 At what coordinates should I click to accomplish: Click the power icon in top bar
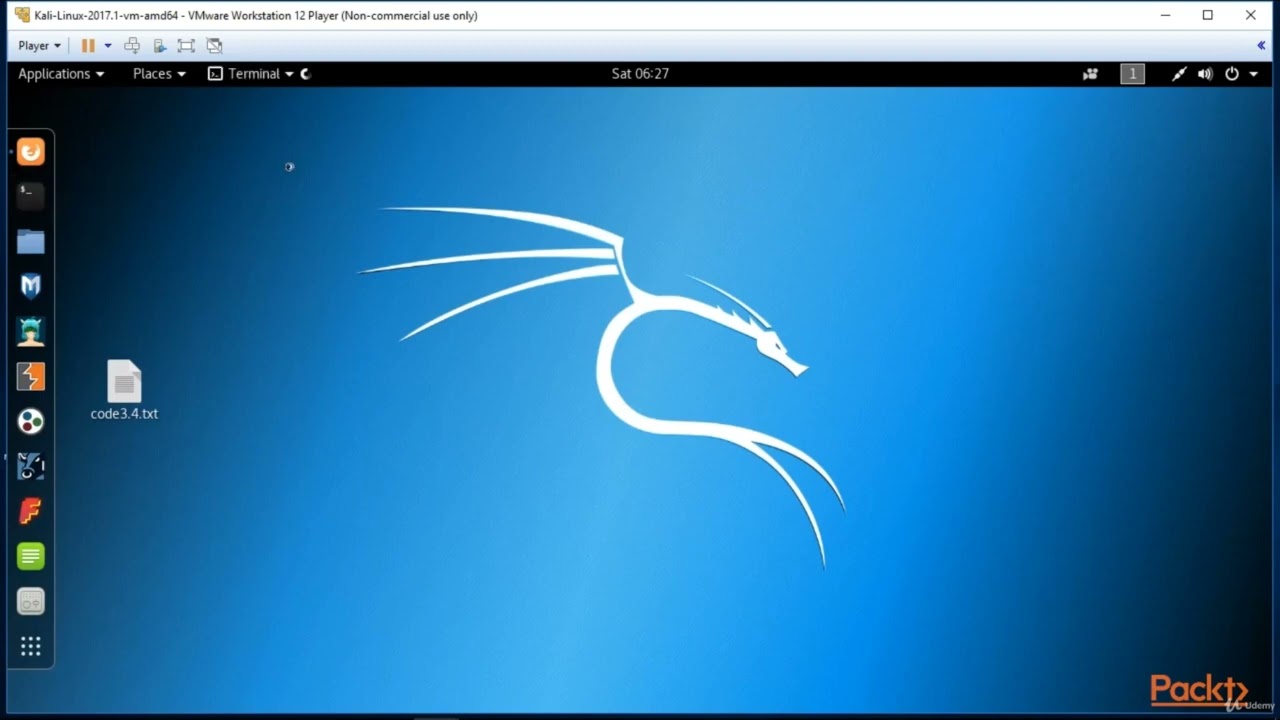tap(1232, 74)
